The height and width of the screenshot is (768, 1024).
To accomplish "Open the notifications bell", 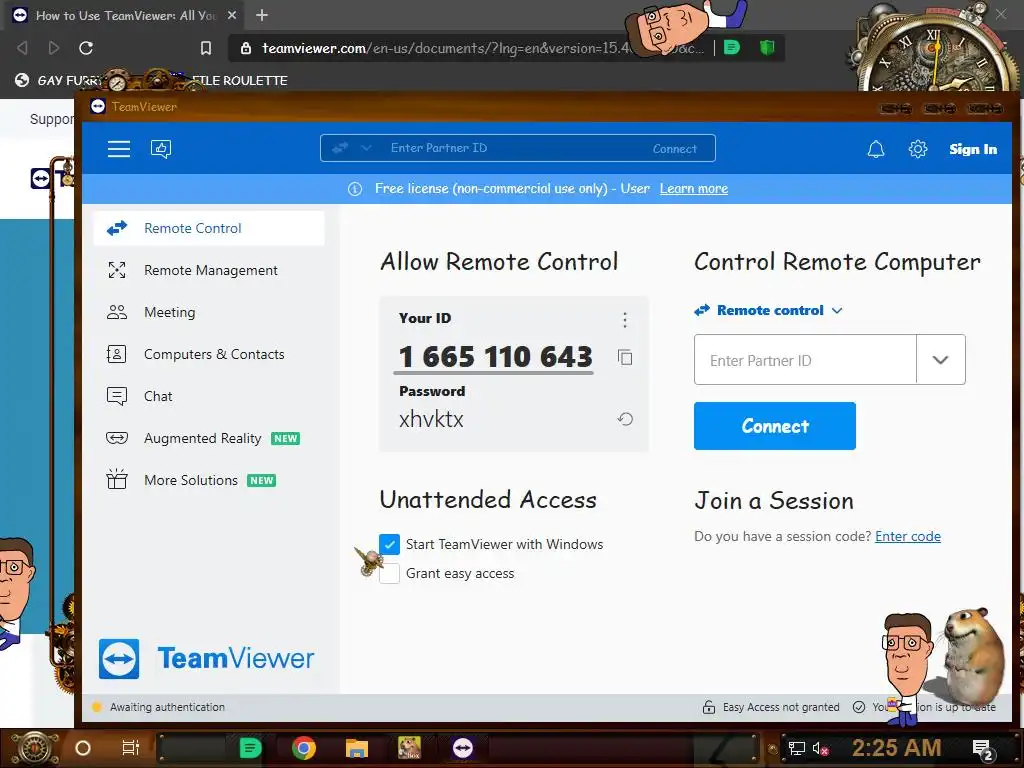I will [x=876, y=150].
